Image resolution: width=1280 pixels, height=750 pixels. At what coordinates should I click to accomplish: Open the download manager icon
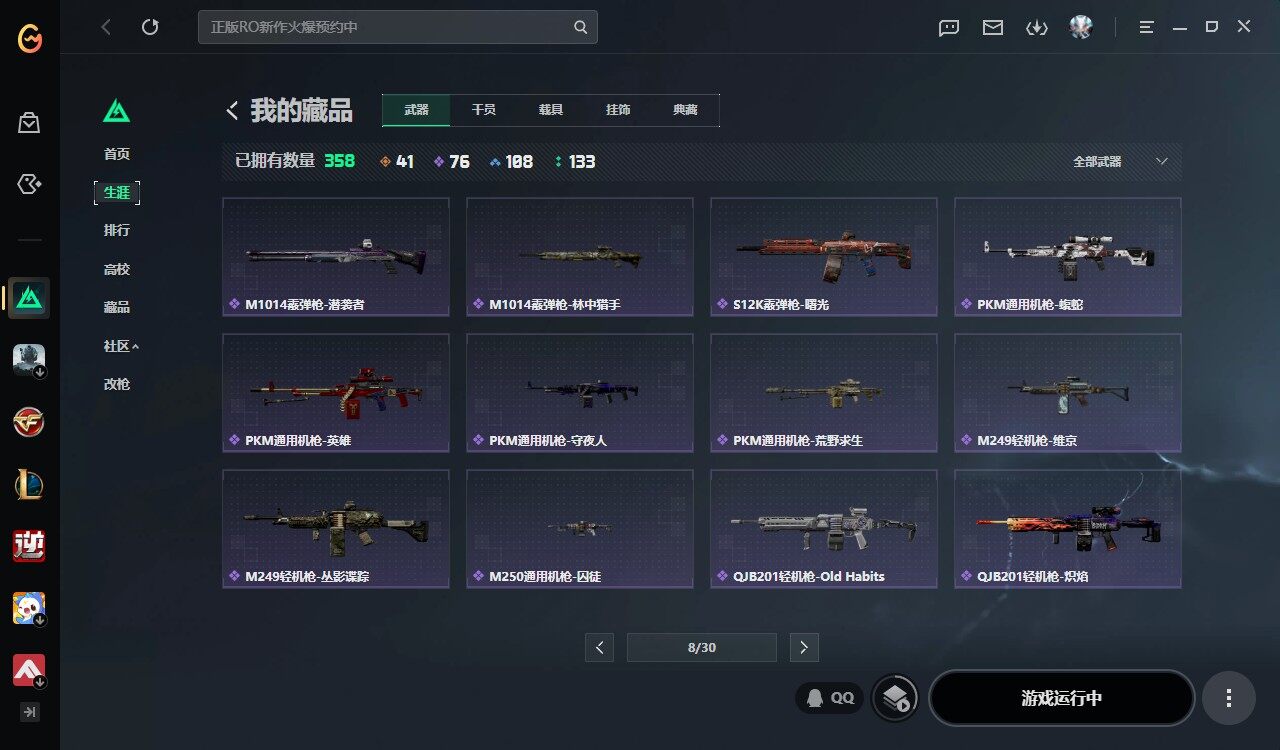click(x=1036, y=28)
